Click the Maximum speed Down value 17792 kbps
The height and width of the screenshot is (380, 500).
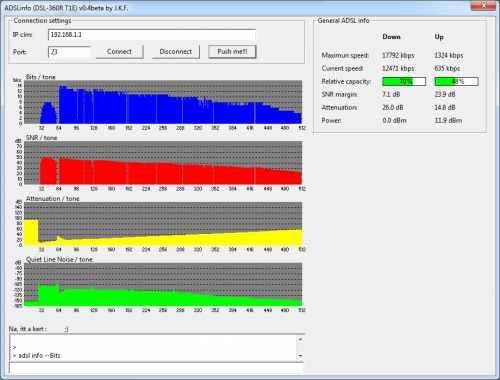tap(398, 55)
